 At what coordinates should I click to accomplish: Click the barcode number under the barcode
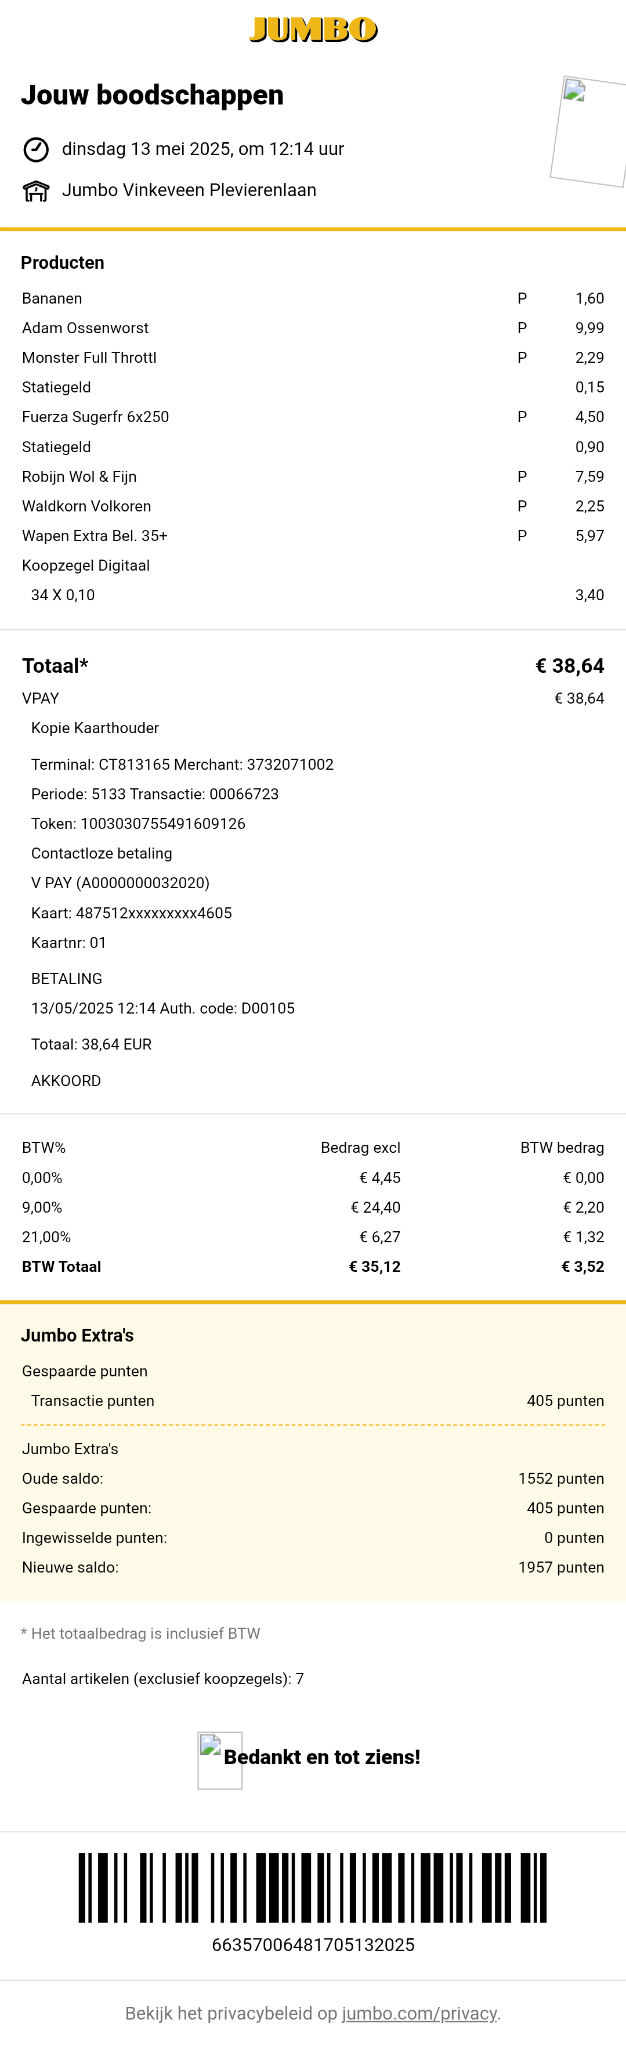tap(313, 1945)
